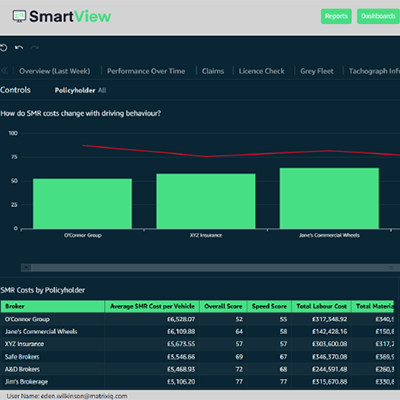Click the £5,673.55 cost value

(x=181, y=344)
